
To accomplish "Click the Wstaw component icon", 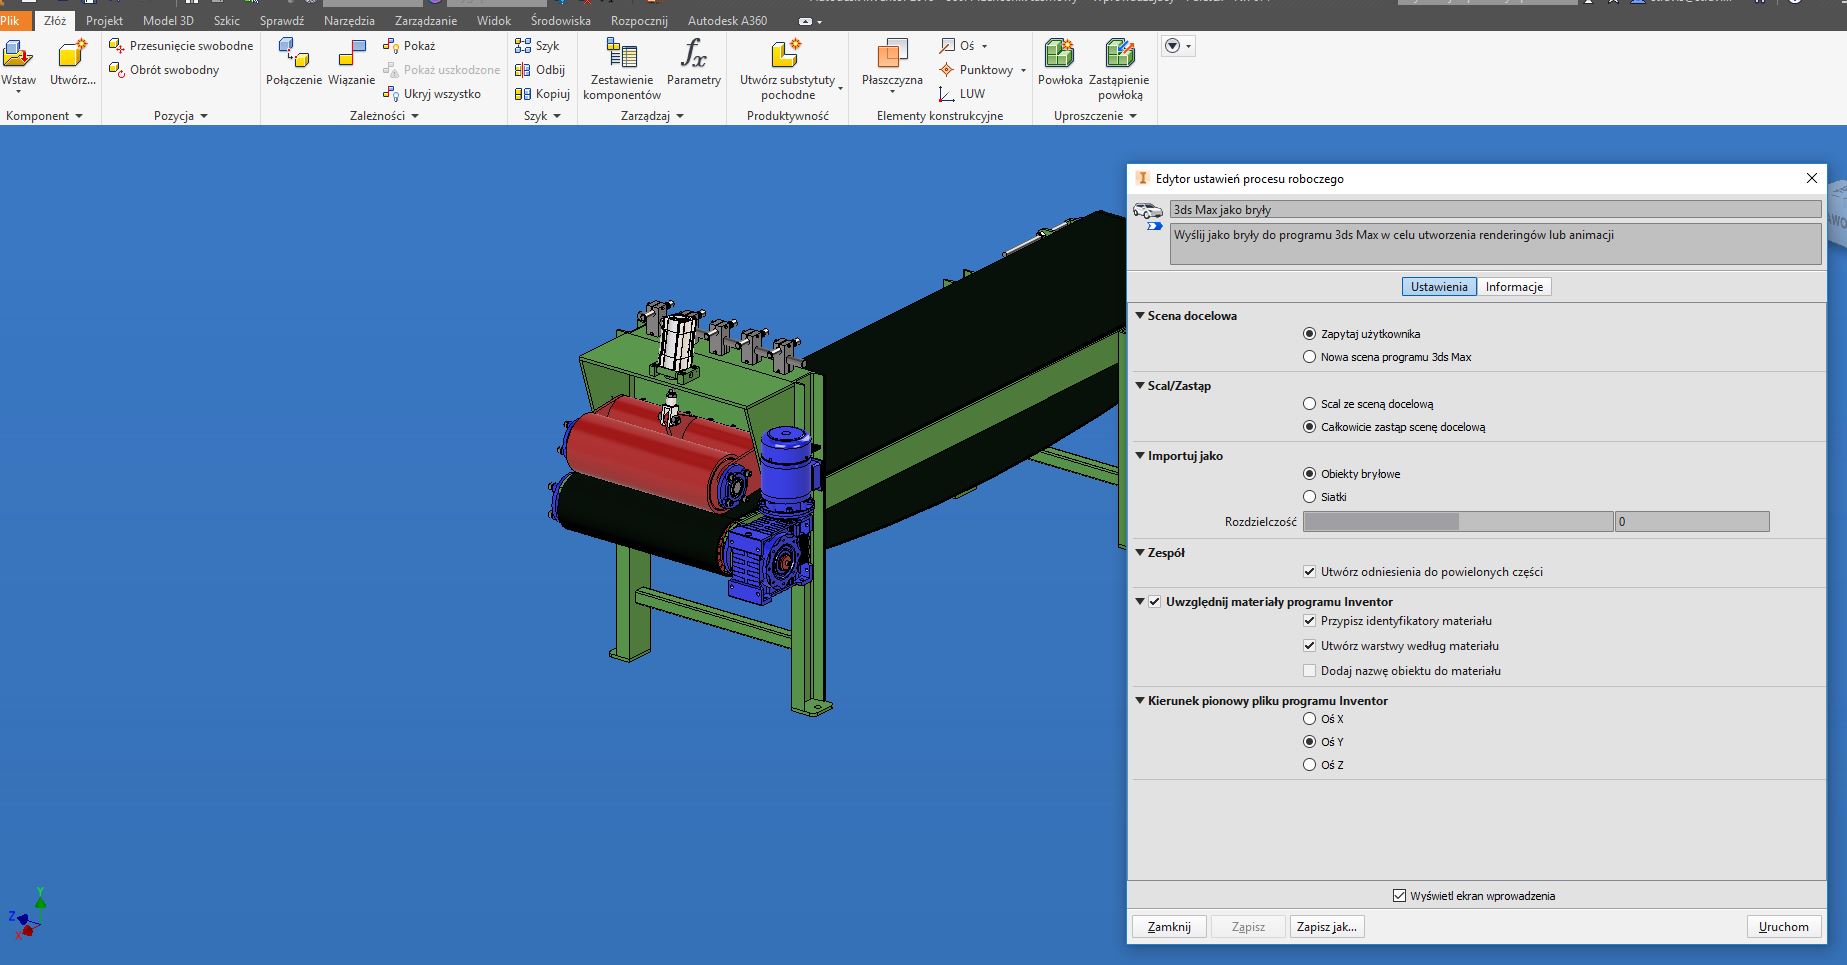I will [18, 54].
